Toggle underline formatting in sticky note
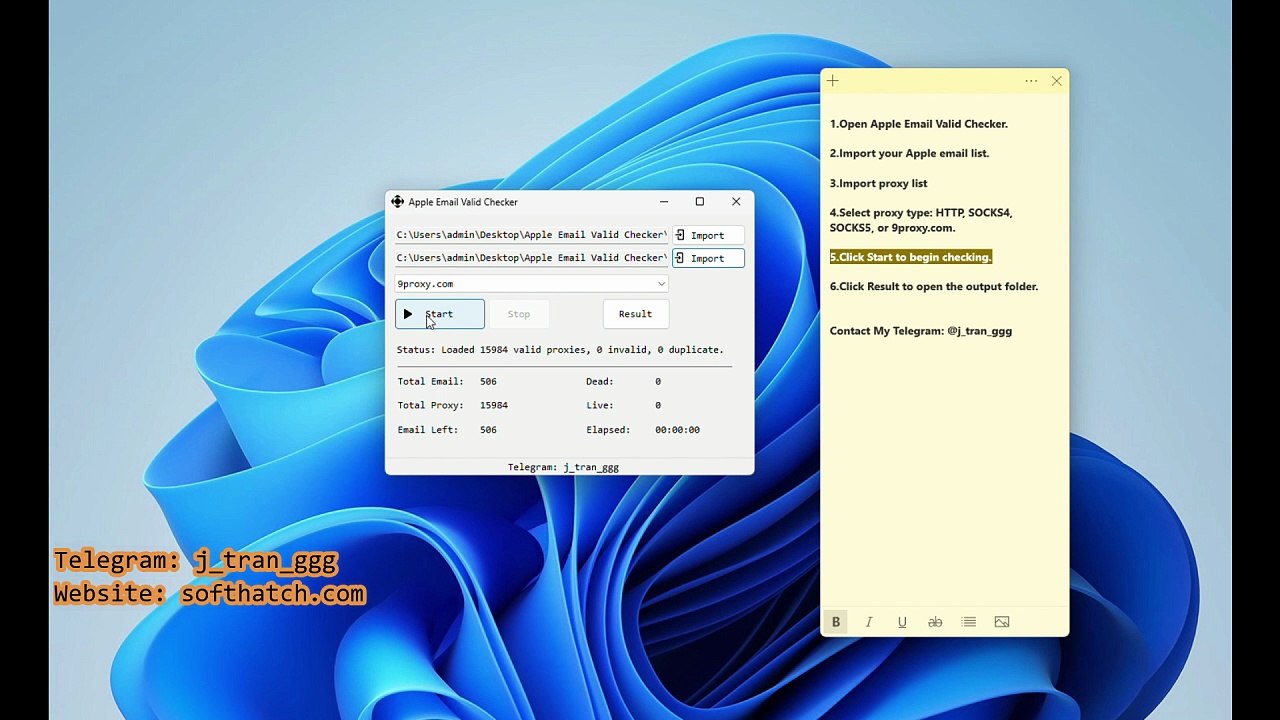Viewport: 1280px width, 720px height. [902, 622]
